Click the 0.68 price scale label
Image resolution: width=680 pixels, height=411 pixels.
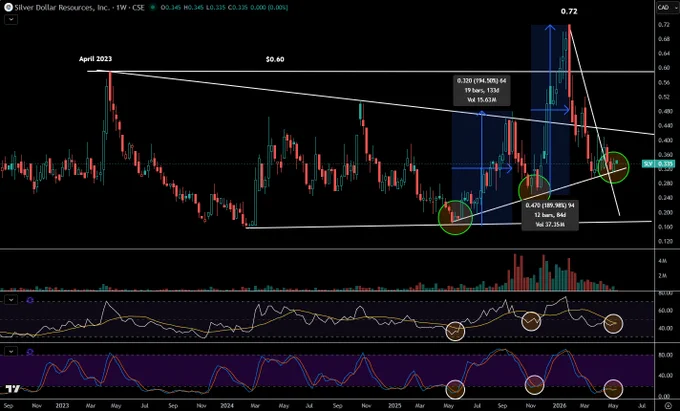[x=664, y=39]
